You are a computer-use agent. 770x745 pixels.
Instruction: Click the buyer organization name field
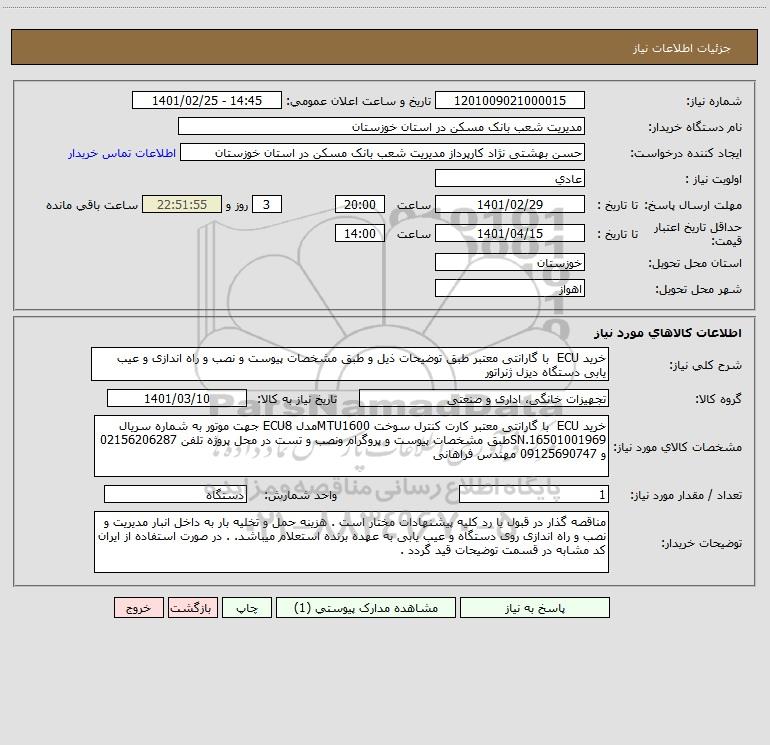click(x=381, y=126)
